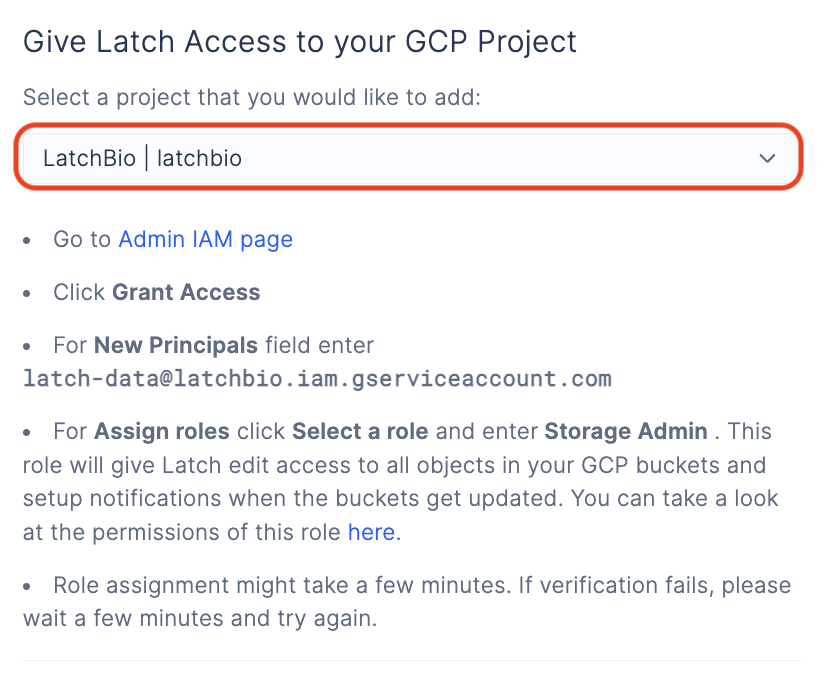Click the 'LatchBio' project name in the selector
The image size is (832, 680).
click(89, 159)
